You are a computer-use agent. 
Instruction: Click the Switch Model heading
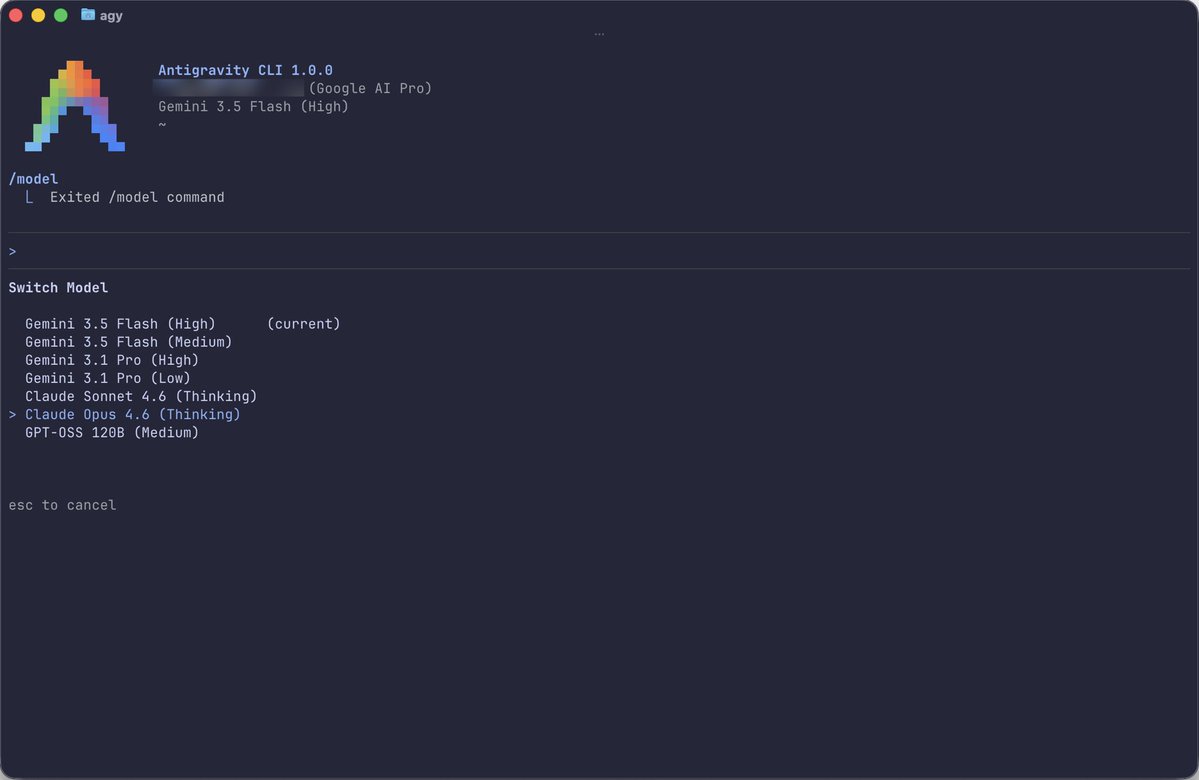[x=58, y=288]
